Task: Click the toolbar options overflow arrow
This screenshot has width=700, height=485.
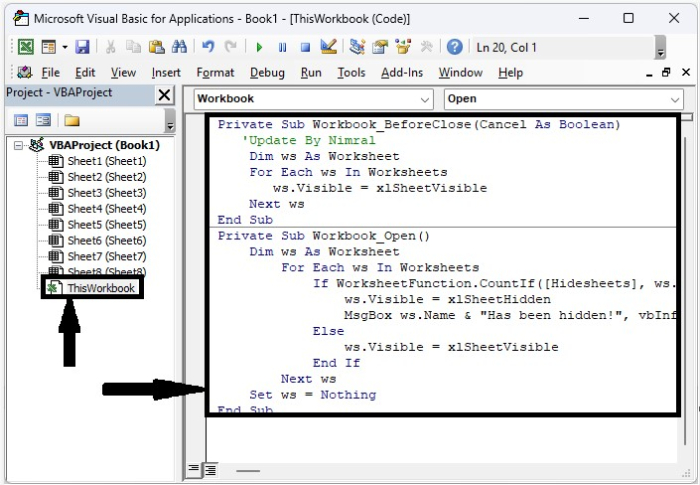Action: coord(660,48)
